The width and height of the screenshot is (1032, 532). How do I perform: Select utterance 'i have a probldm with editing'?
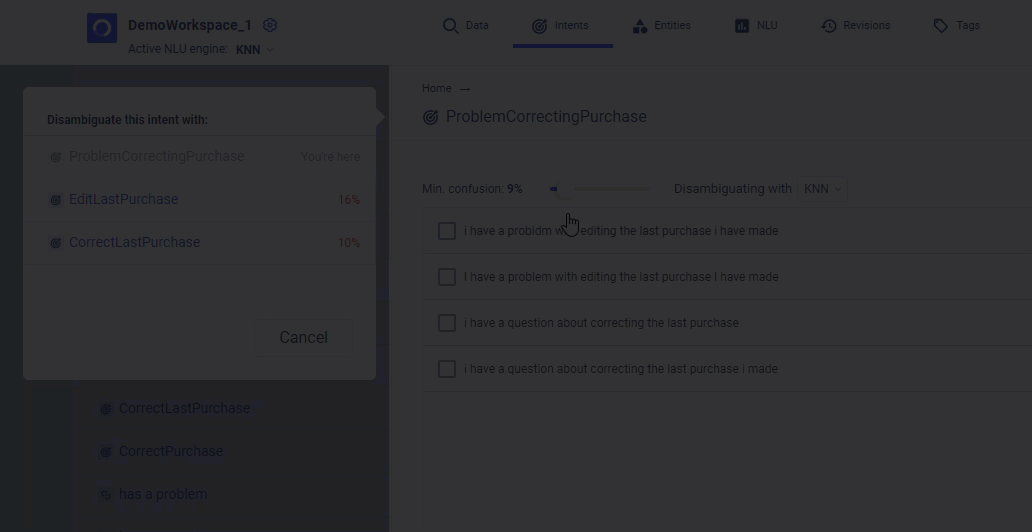pyautogui.click(x=621, y=231)
